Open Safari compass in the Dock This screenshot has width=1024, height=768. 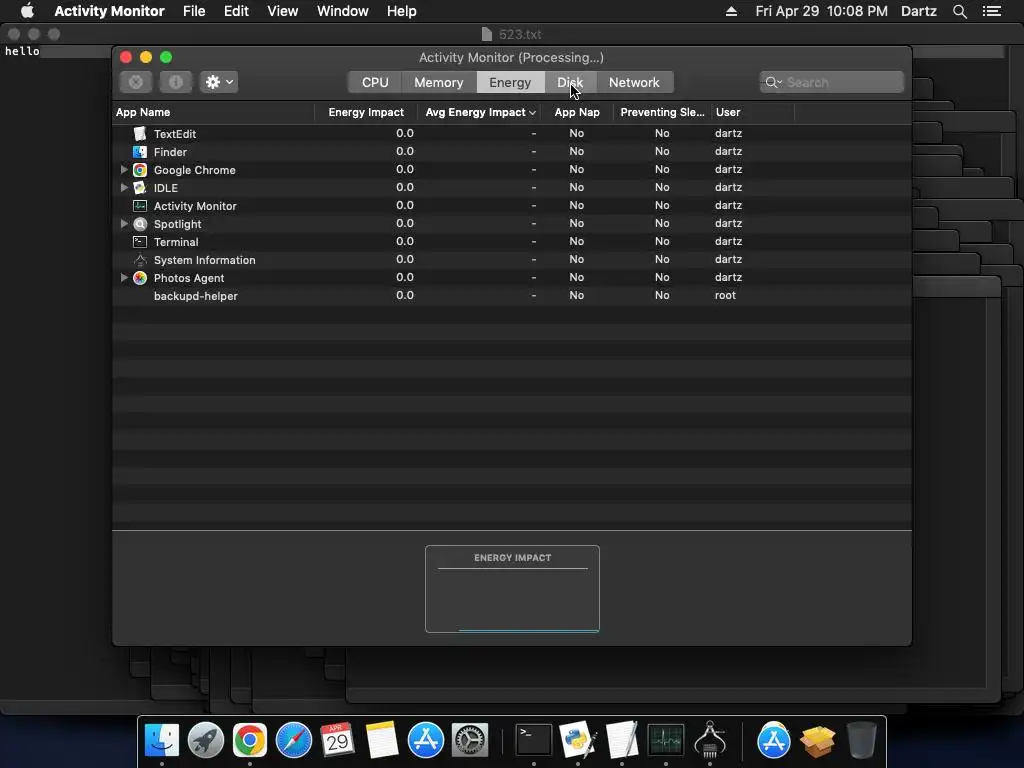click(294, 740)
